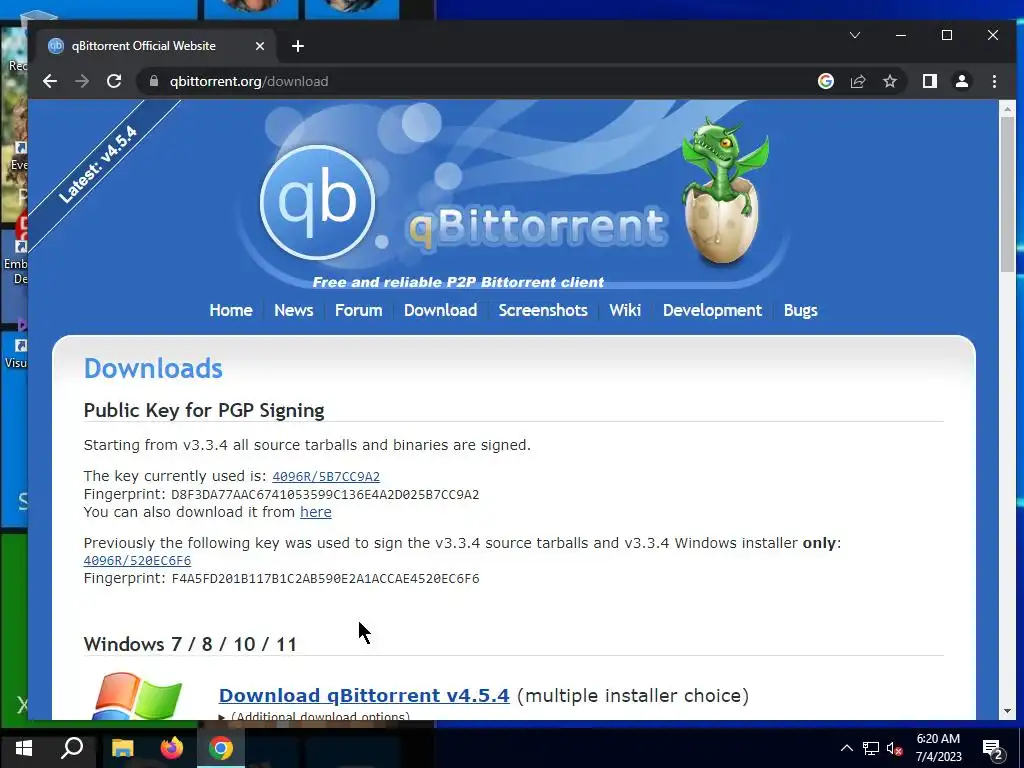Open the taskbar clock showing 6:20 AM
The width and height of the screenshot is (1024, 768).
tap(938, 748)
